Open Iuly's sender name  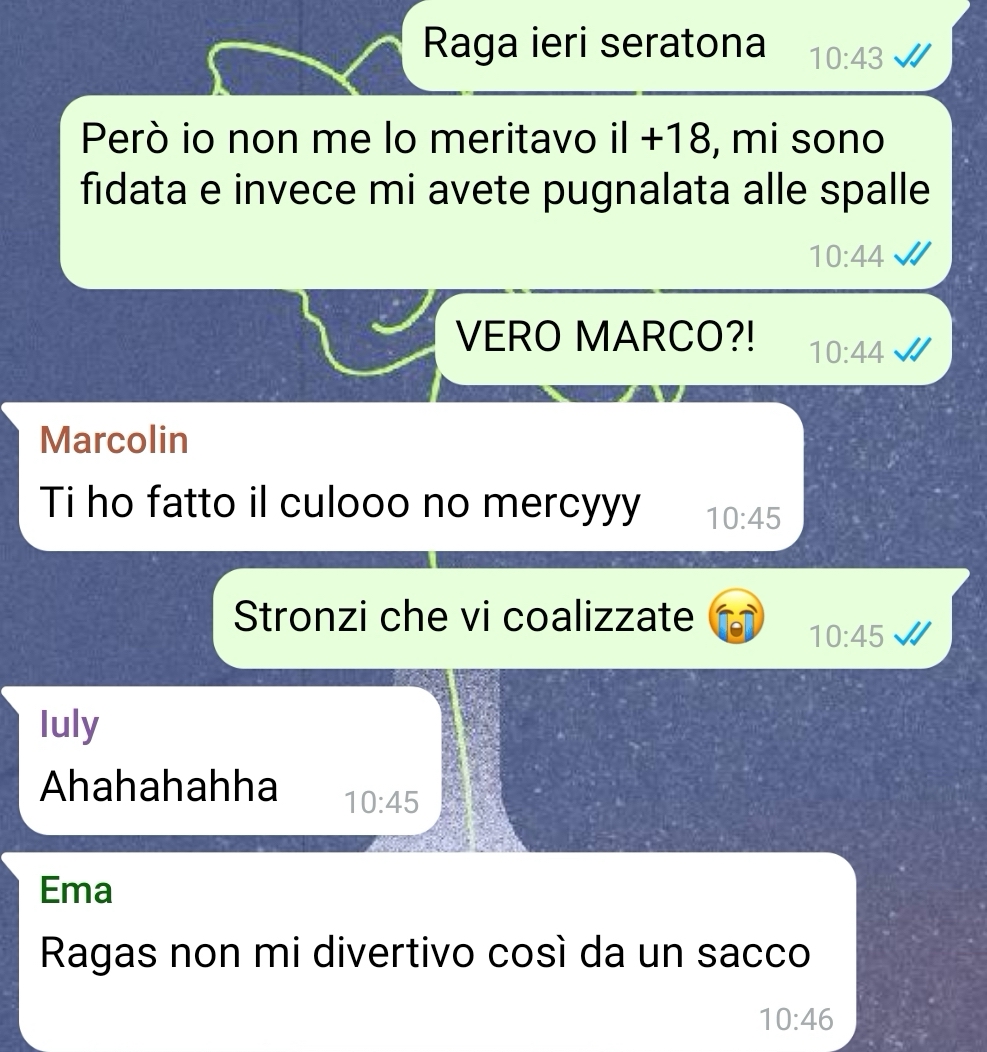tap(69, 725)
